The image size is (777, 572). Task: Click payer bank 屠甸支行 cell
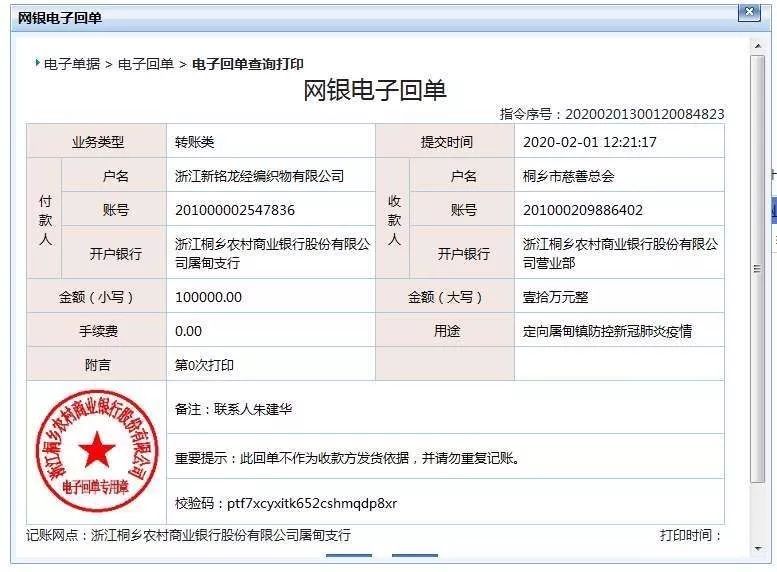pos(271,253)
